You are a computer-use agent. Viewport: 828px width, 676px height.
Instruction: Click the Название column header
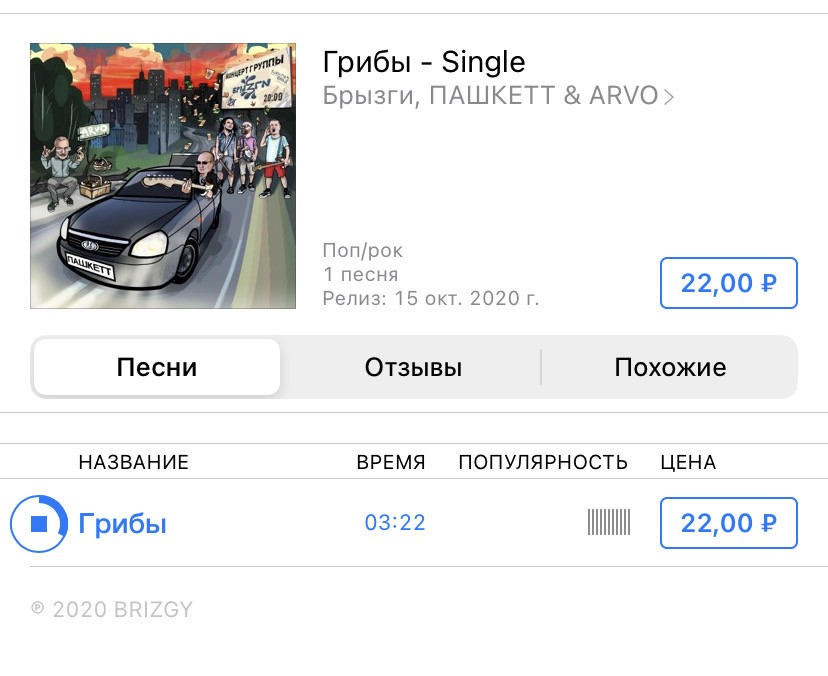(x=134, y=462)
